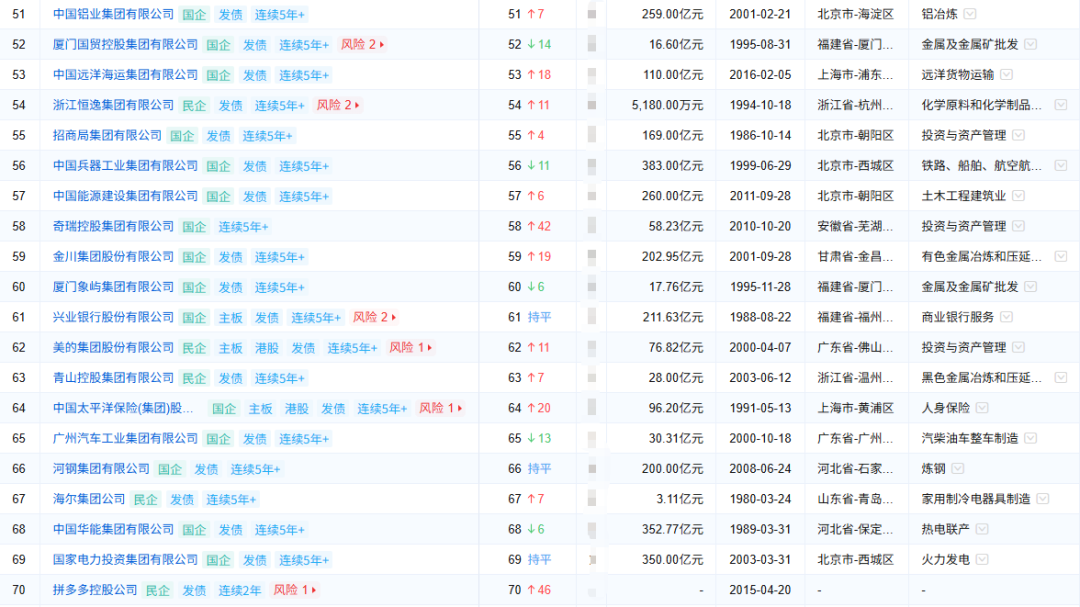Open 美的集团股份有限公司 page
Screen dimensions: 1080x607
coord(113,347)
